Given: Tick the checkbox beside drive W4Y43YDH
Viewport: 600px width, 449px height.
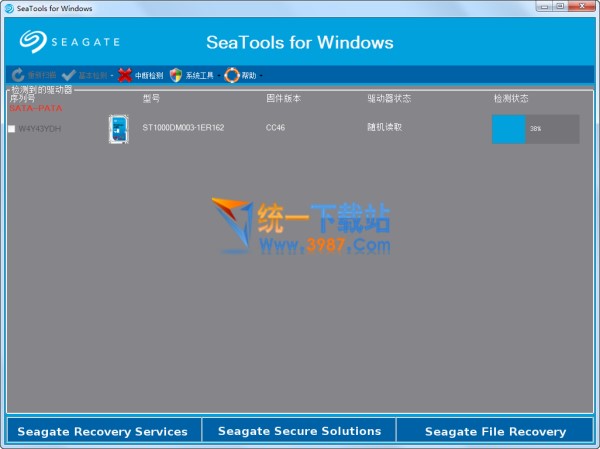Looking at the screenshot, I should pyautogui.click(x=11, y=129).
